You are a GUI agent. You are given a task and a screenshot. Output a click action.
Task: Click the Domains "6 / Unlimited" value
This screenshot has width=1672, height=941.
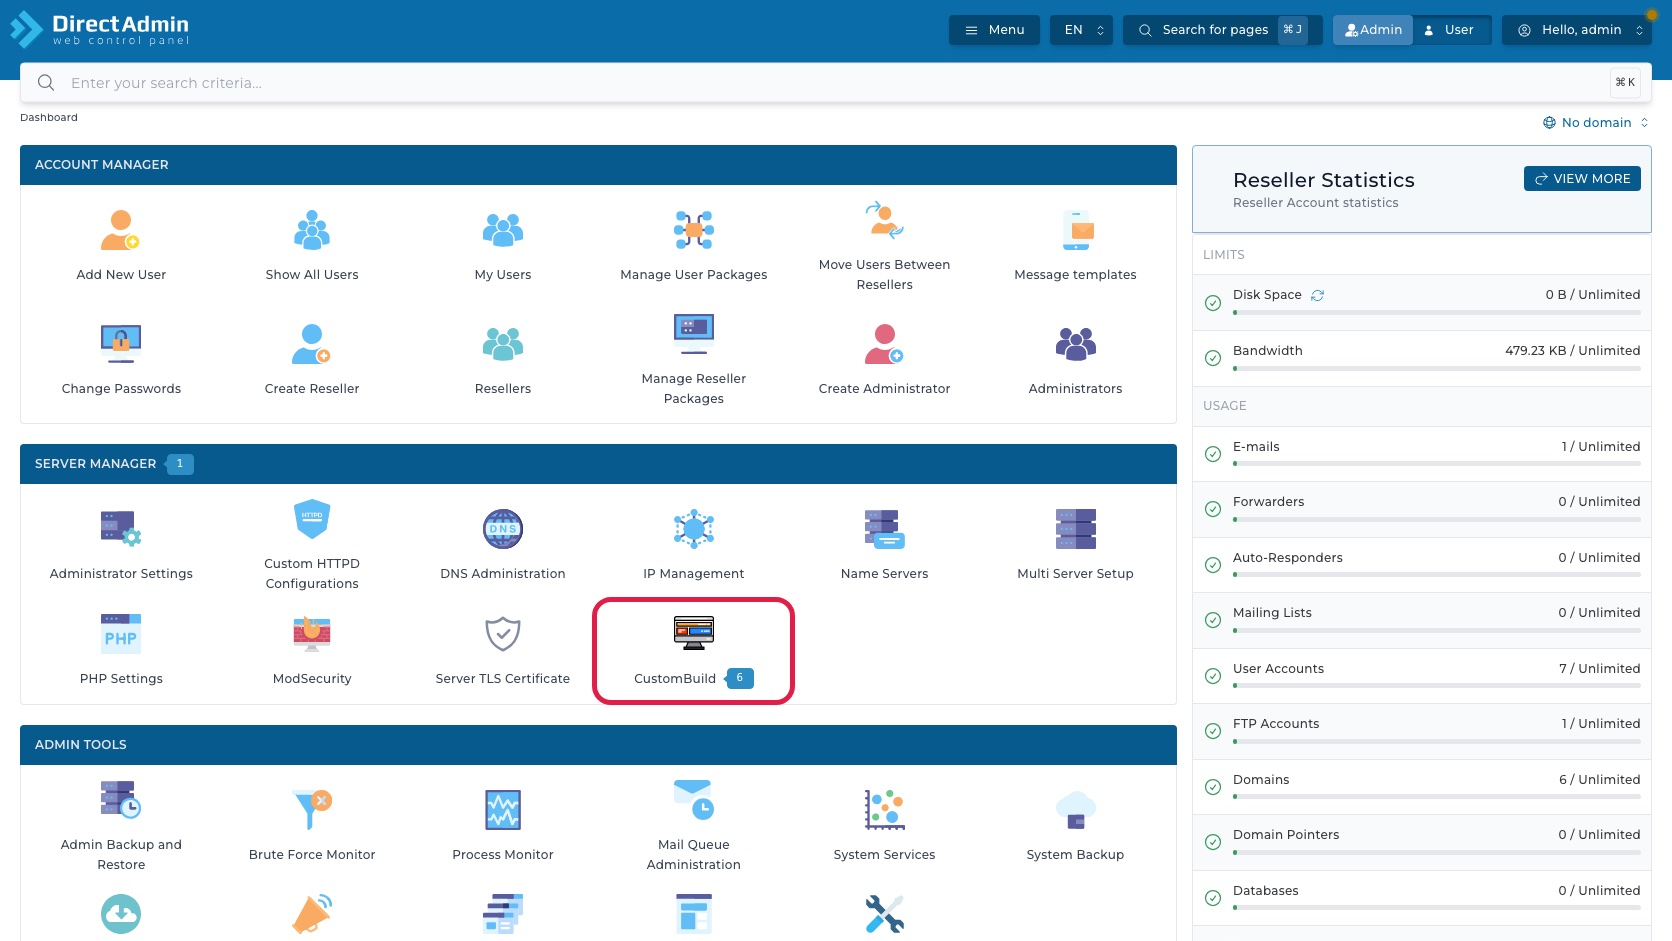[x=1599, y=780]
